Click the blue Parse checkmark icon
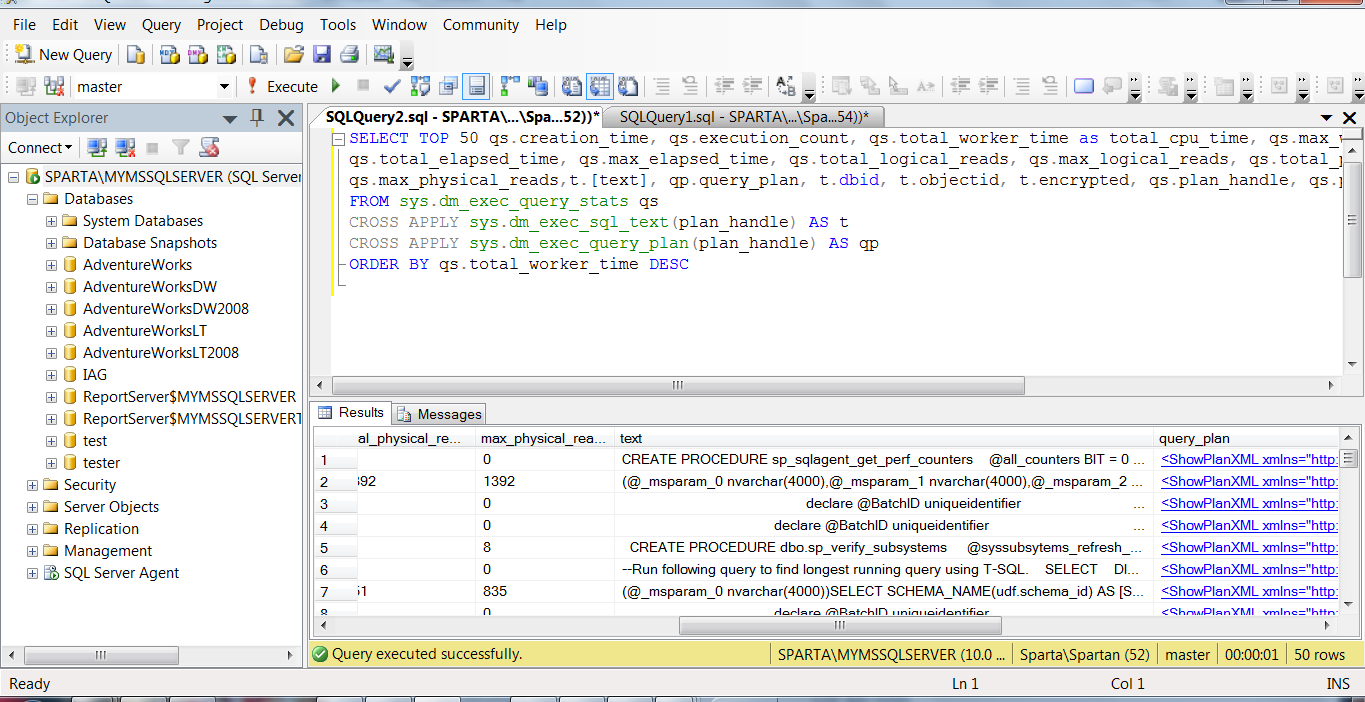 (392, 87)
